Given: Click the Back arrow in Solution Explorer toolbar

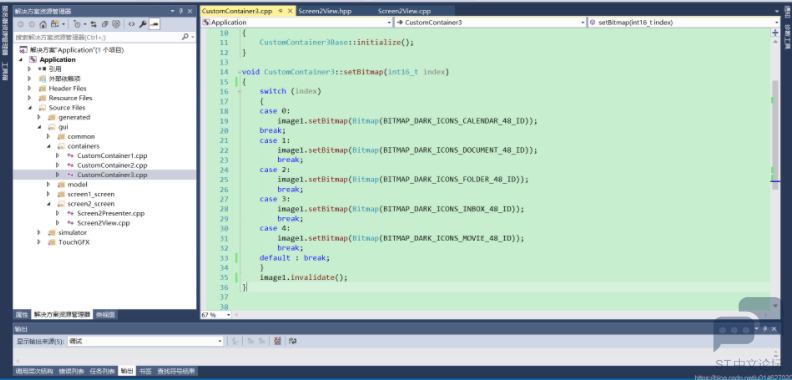Looking at the screenshot, I should [21, 24].
